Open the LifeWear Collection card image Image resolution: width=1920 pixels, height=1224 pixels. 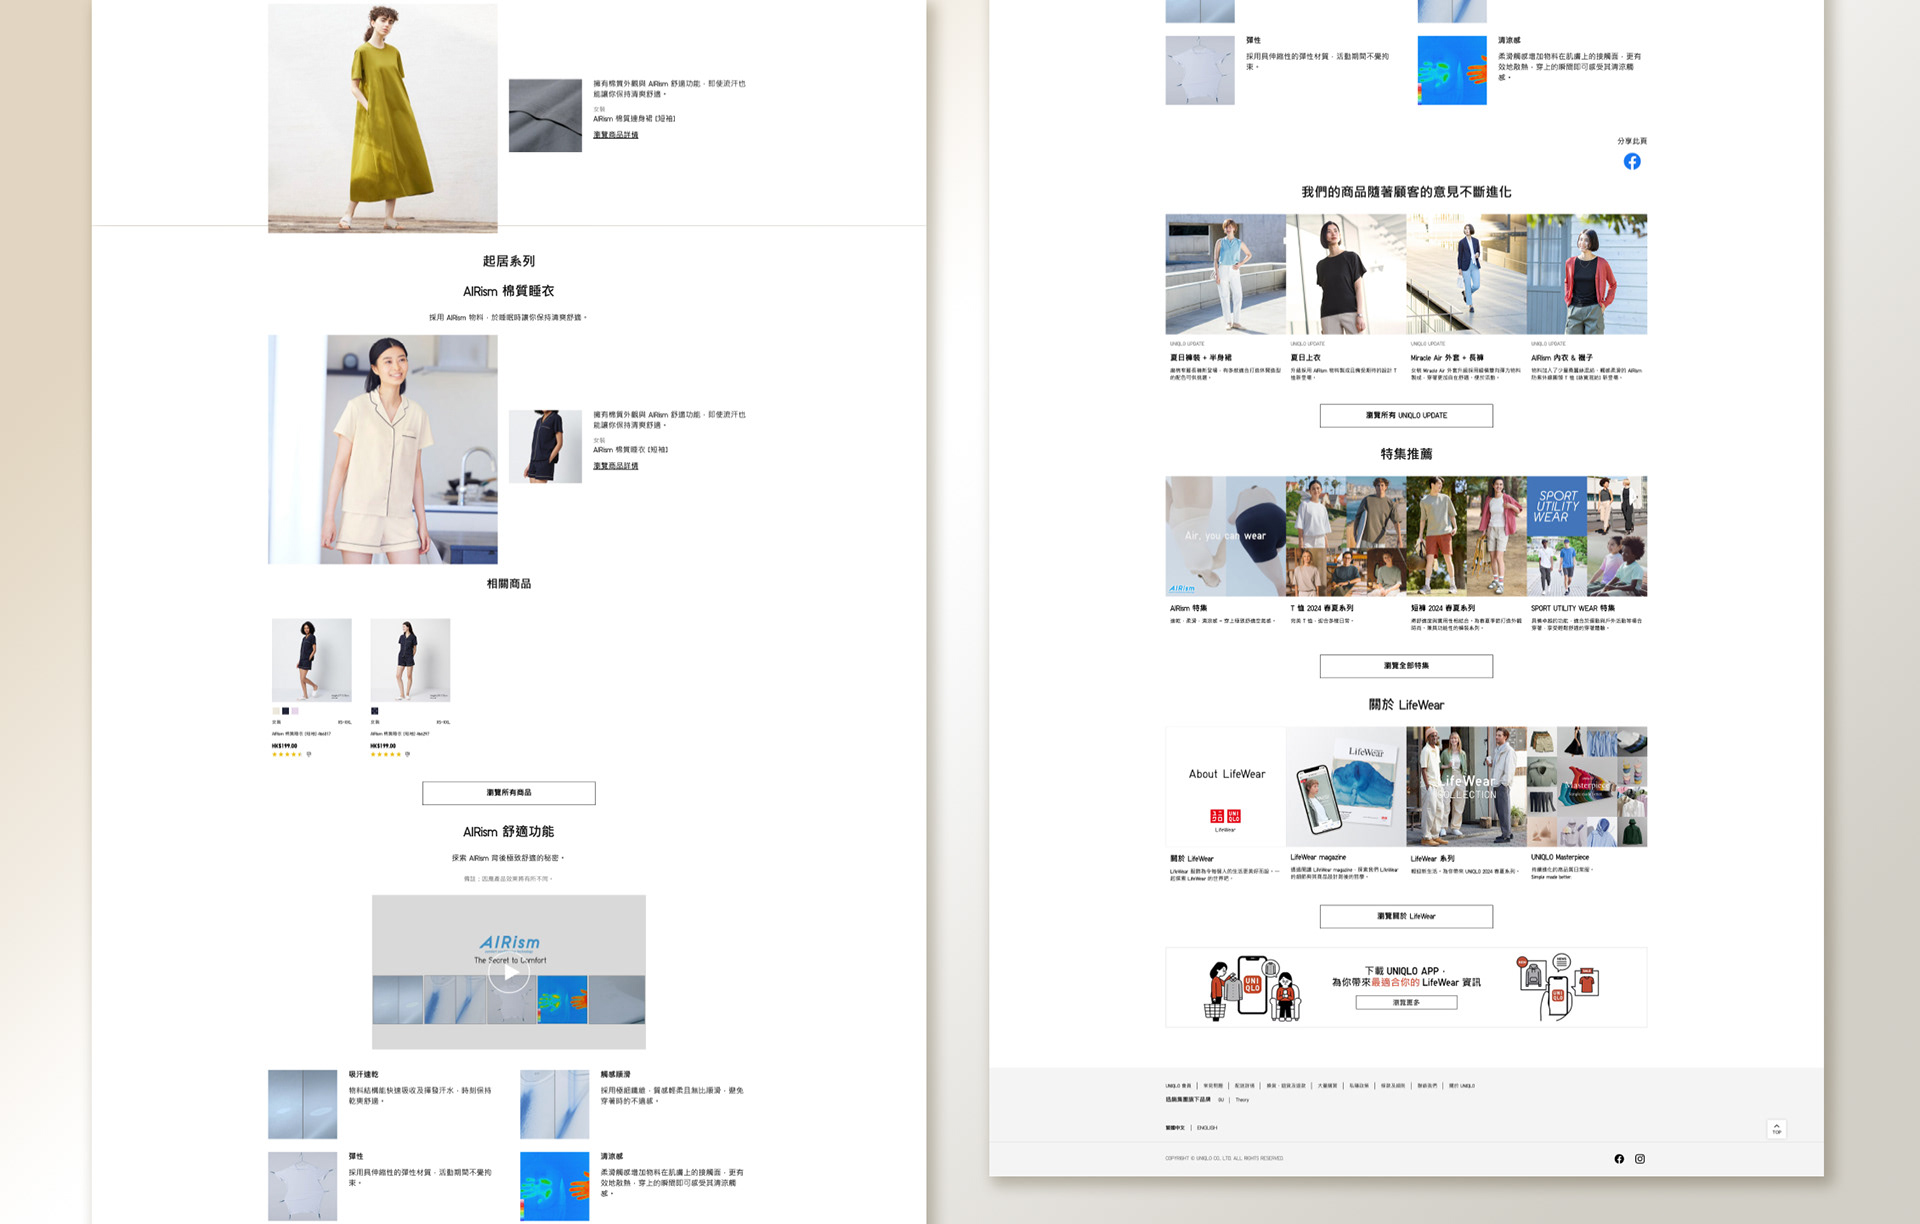pos(1466,787)
